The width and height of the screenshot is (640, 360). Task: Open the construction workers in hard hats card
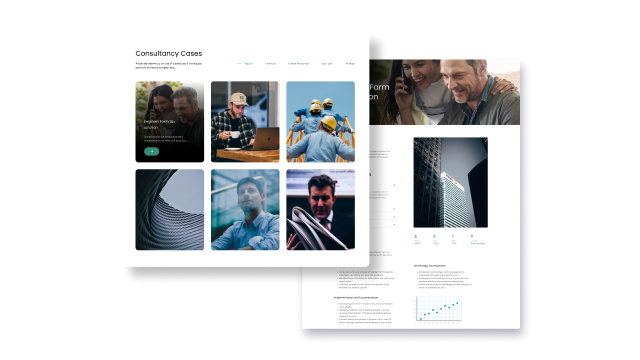[x=320, y=122]
